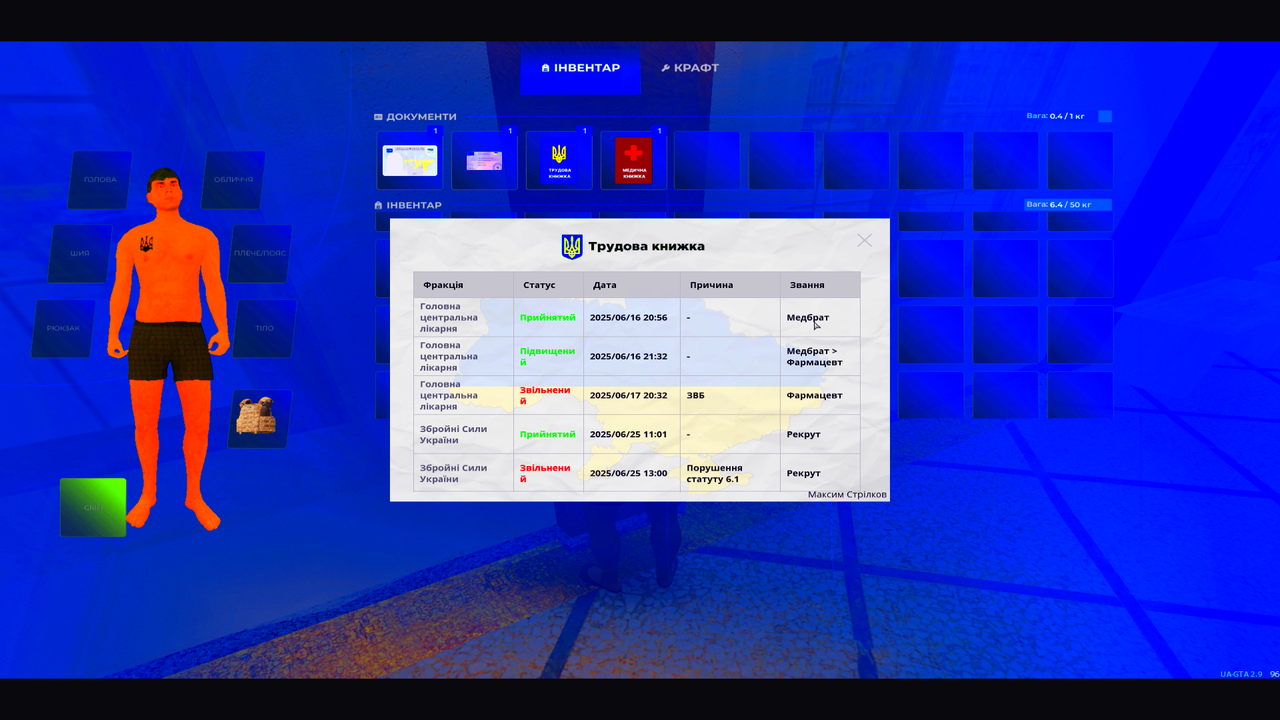
Task: Open the ID card document item
Action: tap(410, 160)
